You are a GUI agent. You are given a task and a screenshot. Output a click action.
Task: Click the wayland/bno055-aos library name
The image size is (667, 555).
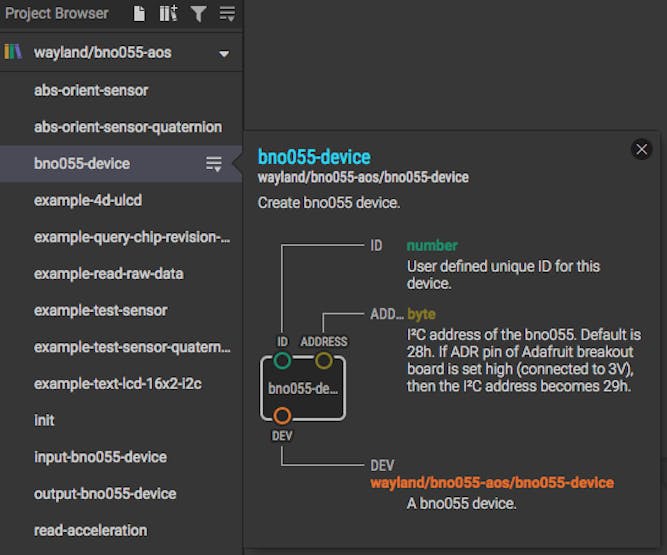[103, 53]
